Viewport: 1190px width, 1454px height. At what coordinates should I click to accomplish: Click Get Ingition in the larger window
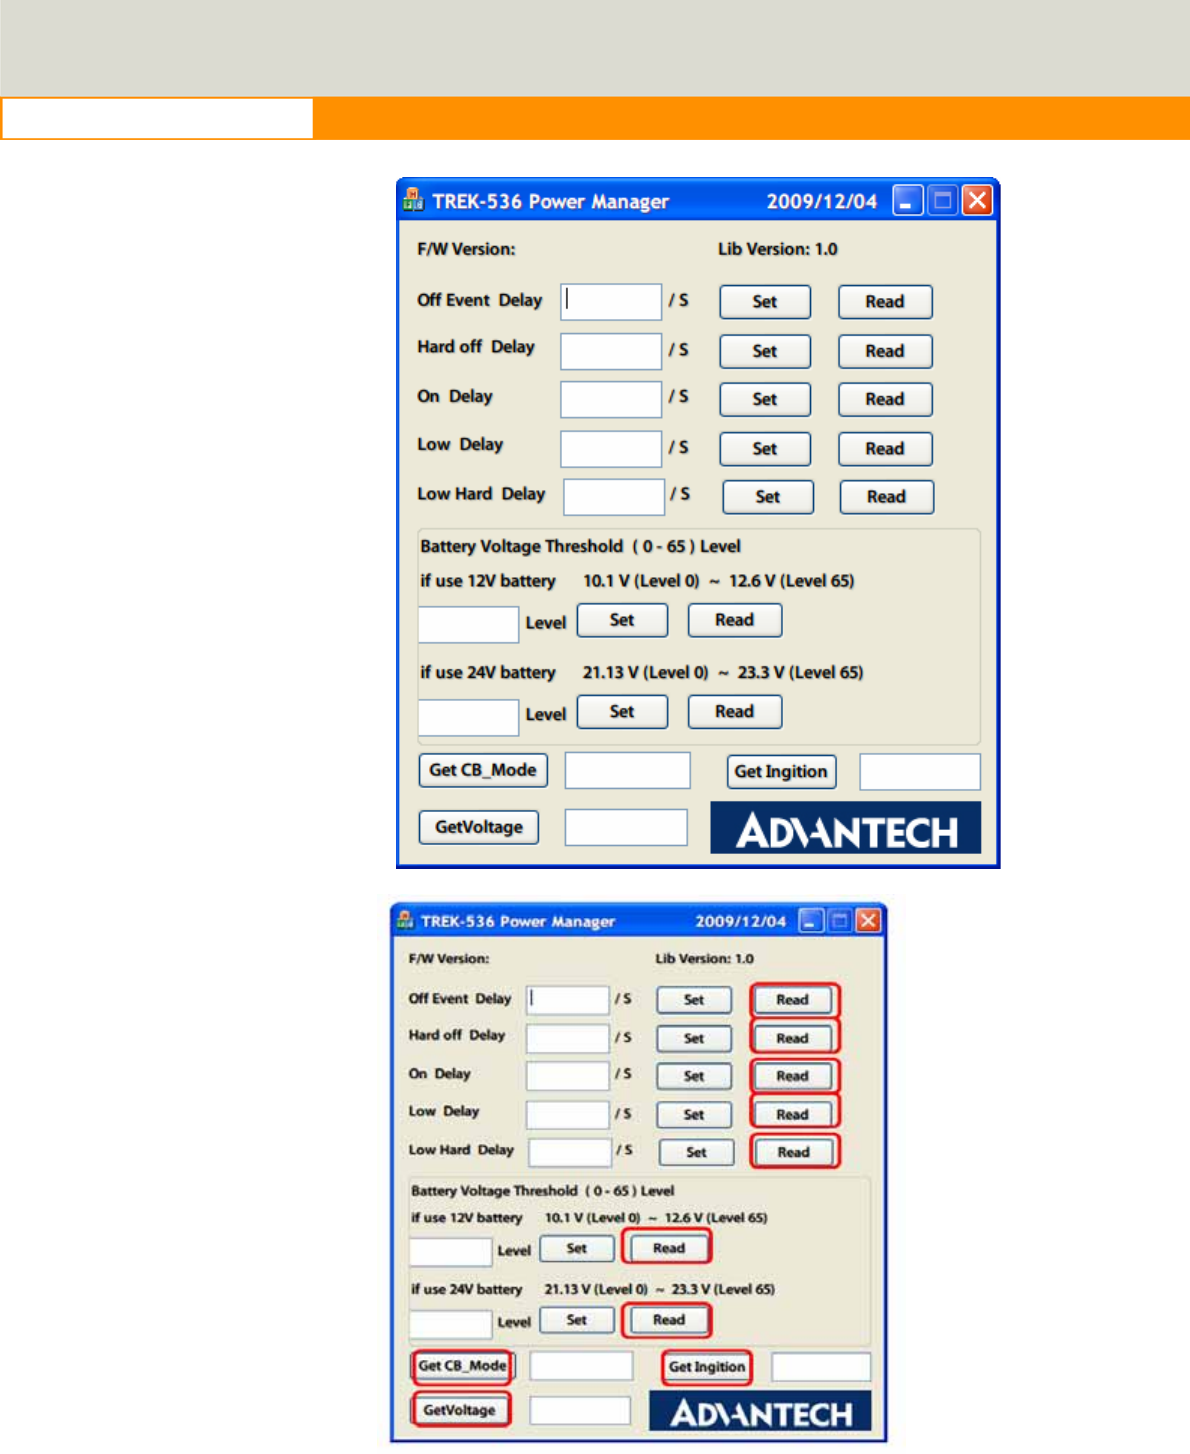click(x=781, y=772)
